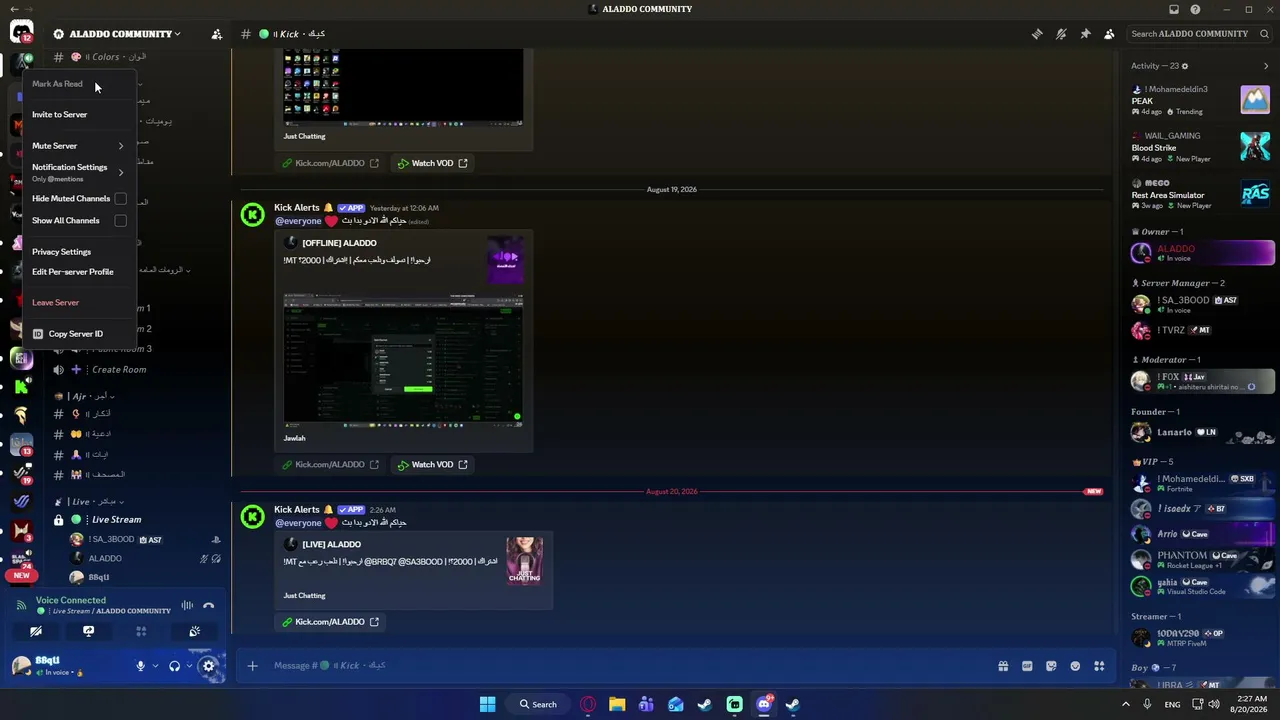Viewport: 1280px width, 720px height.
Task: Open the emoji picker
Action: [x=1075, y=666]
